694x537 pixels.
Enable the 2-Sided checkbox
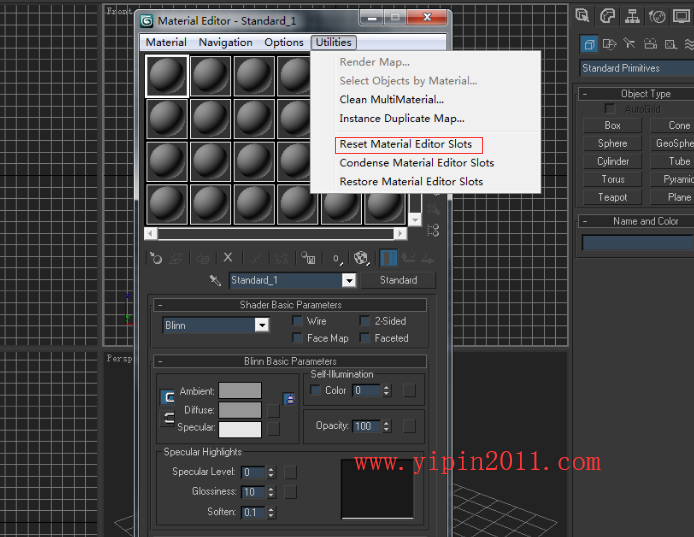(x=365, y=321)
